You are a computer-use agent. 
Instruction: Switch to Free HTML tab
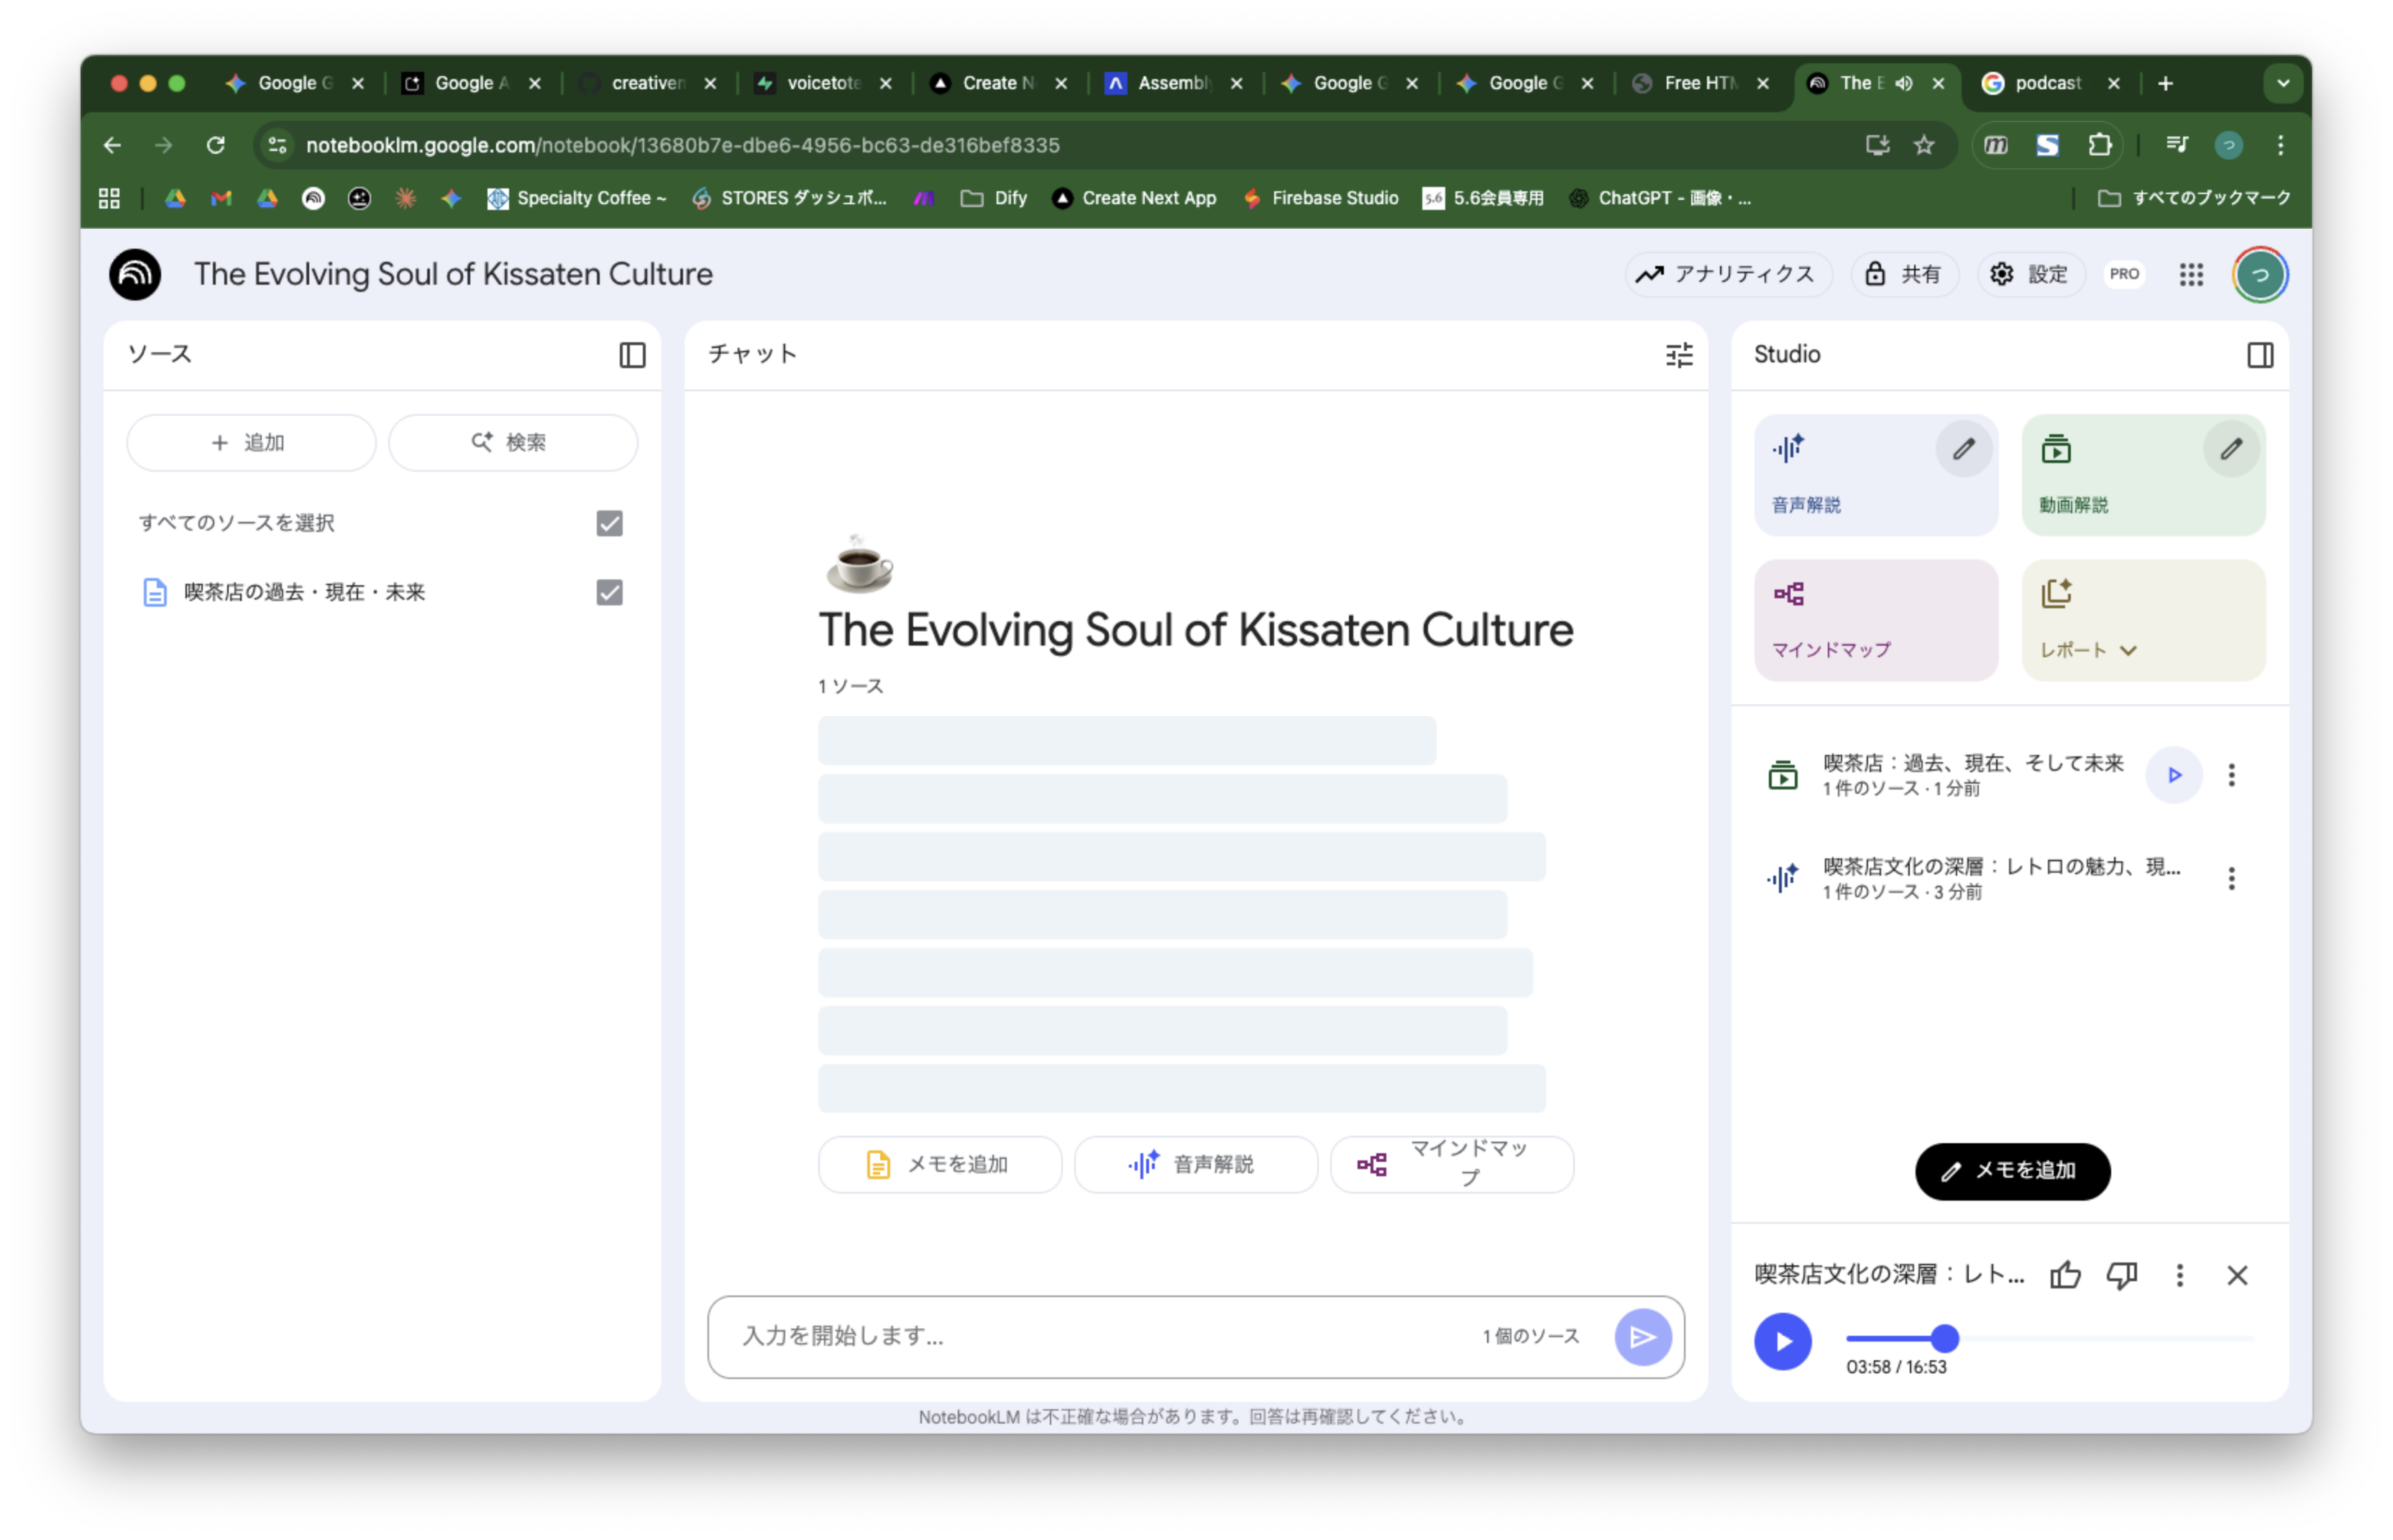pyautogui.click(x=1700, y=83)
